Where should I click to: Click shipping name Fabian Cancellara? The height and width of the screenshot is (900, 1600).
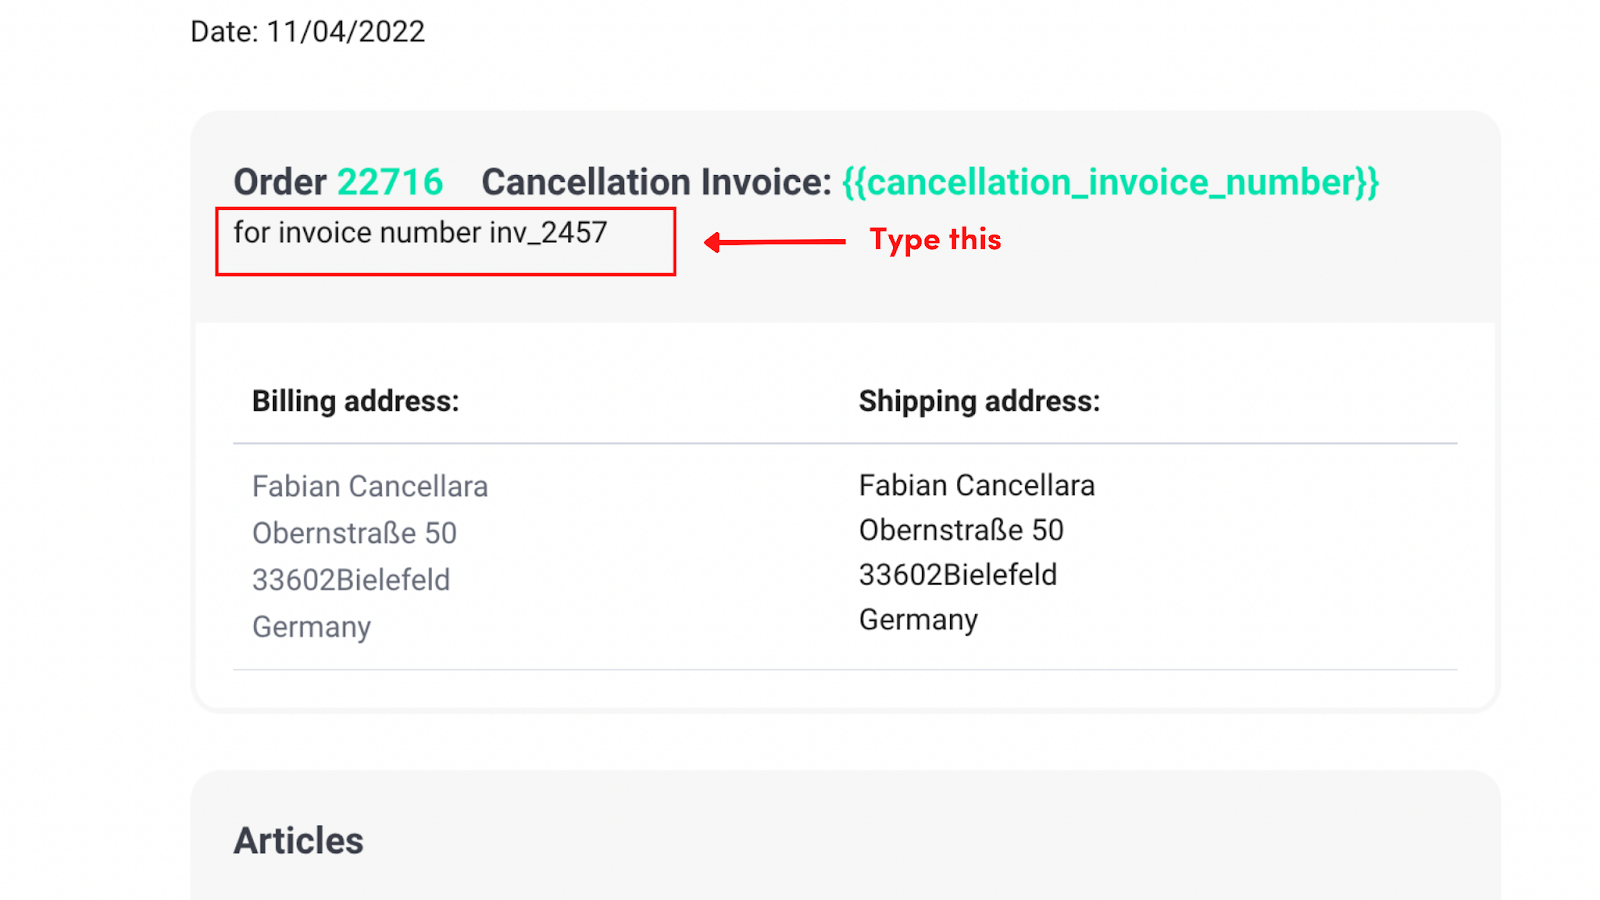[x=977, y=485]
